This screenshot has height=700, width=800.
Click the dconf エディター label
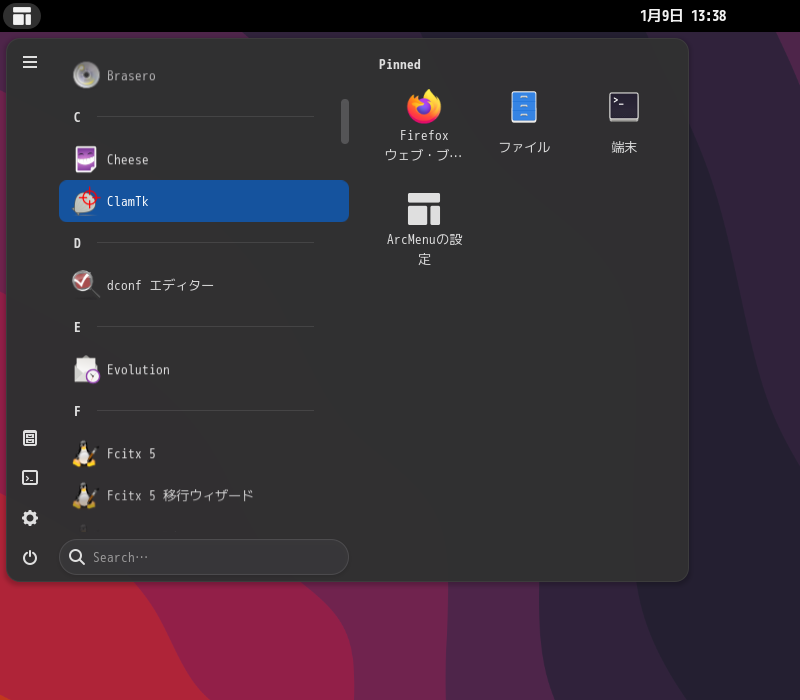point(160,285)
